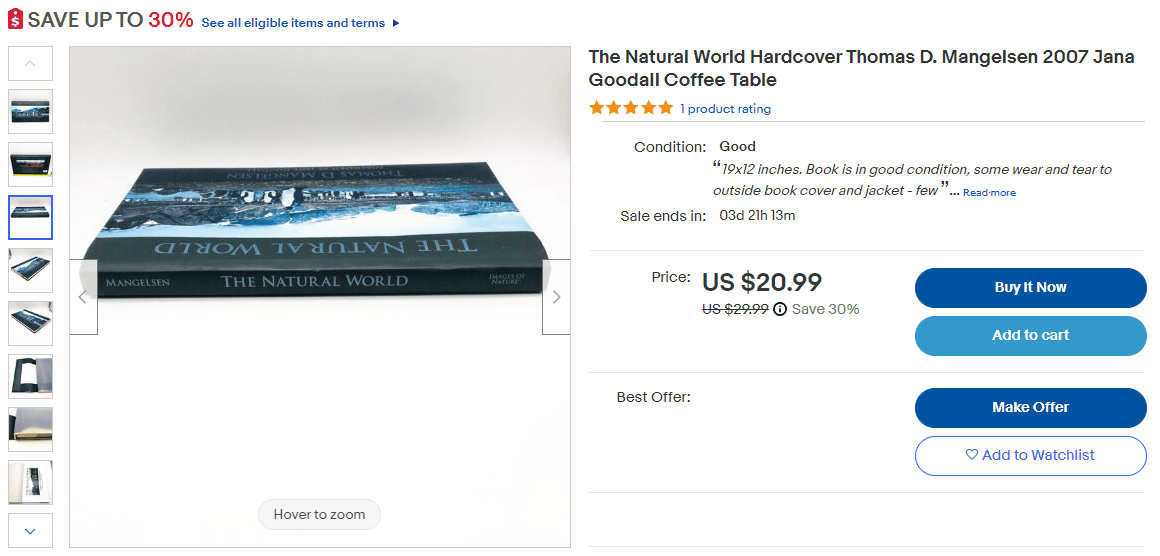This screenshot has height=556, width=1160.
Task: Select the empty slipcase thumbnail
Action: [x=30, y=376]
